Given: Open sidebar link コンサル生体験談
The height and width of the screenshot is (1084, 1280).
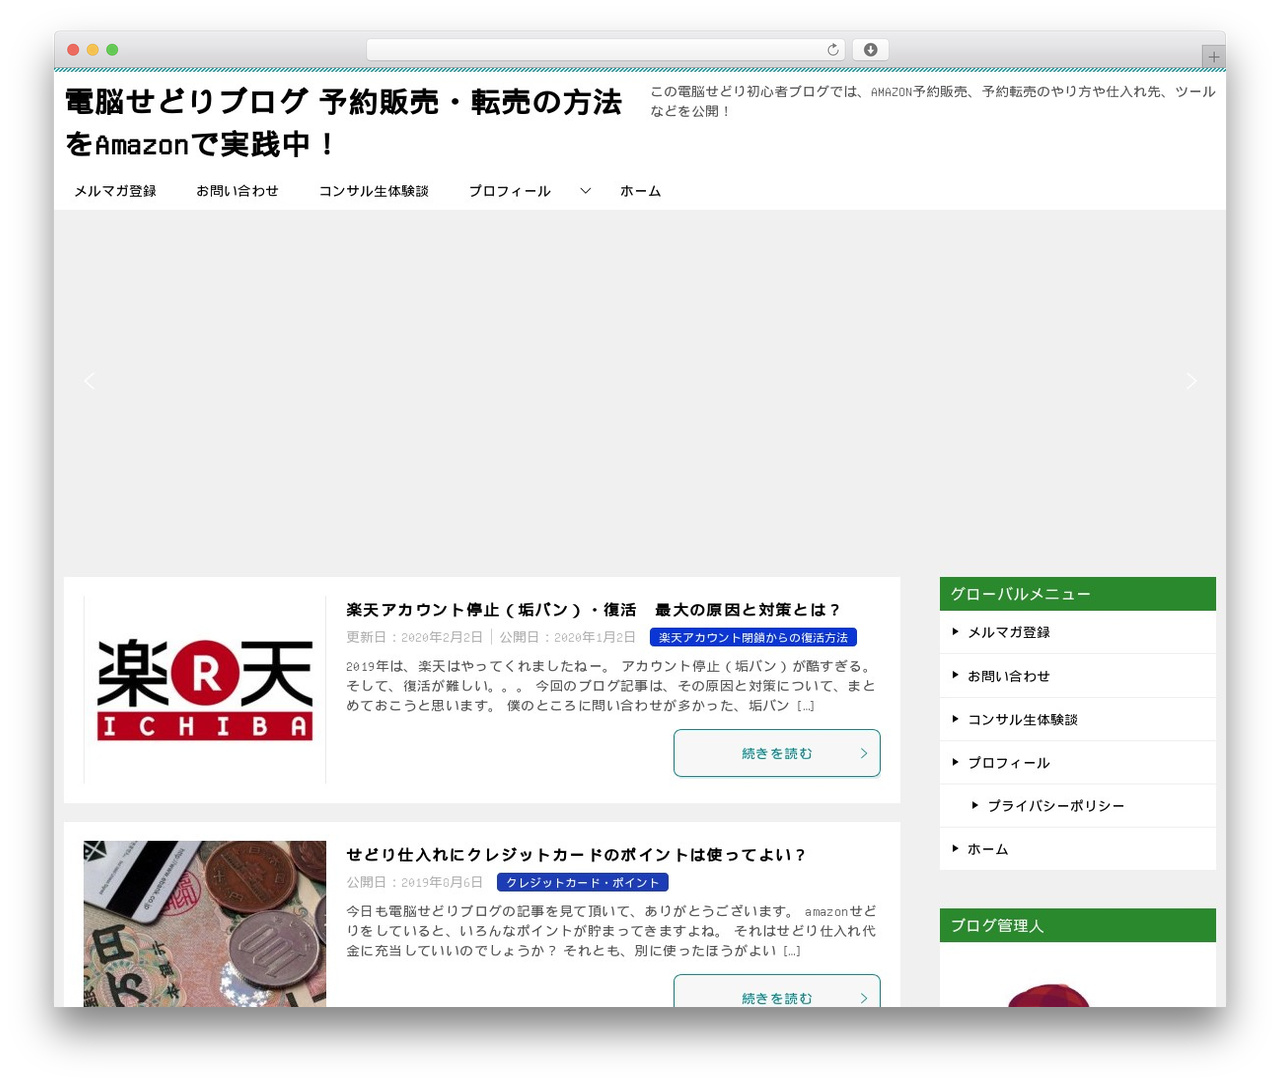Looking at the screenshot, I should coord(1023,719).
